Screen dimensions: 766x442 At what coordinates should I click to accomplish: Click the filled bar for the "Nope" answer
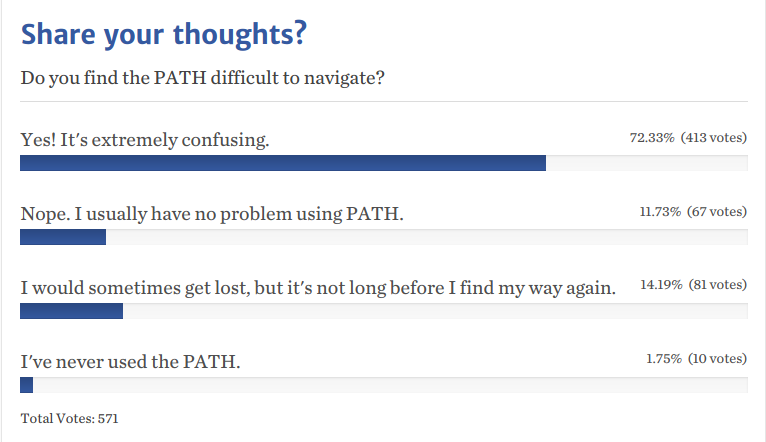click(x=63, y=237)
